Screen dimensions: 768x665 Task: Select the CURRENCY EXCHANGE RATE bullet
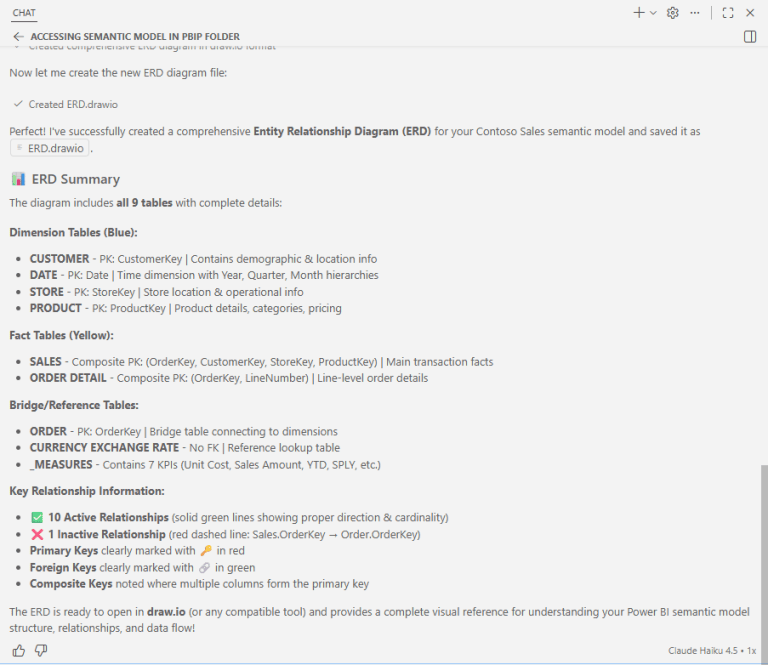pyautogui.click(x=185, y=448)
